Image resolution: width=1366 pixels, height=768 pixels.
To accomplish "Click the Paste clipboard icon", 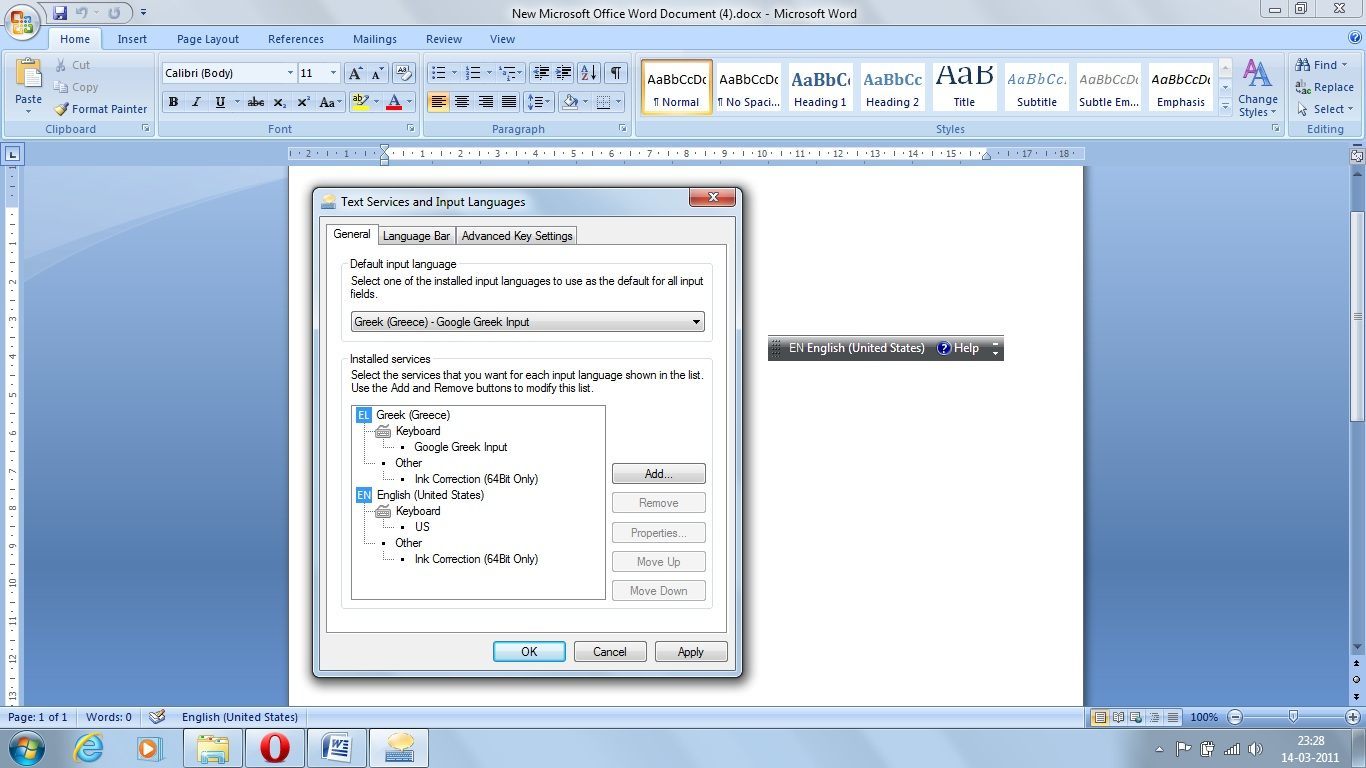I will pos(28,74).
